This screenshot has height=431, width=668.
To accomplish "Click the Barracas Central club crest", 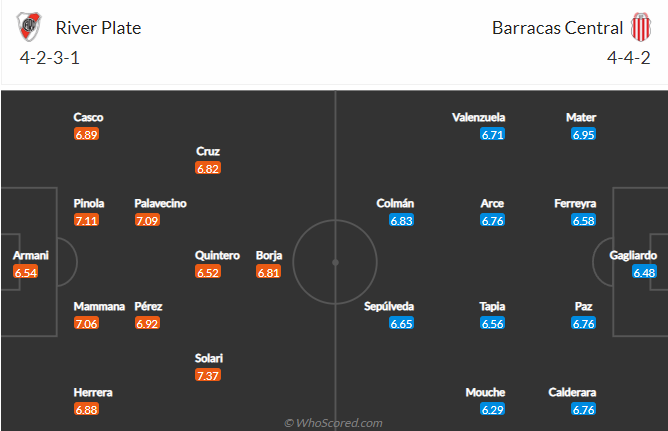I will (x=641, y=27).
